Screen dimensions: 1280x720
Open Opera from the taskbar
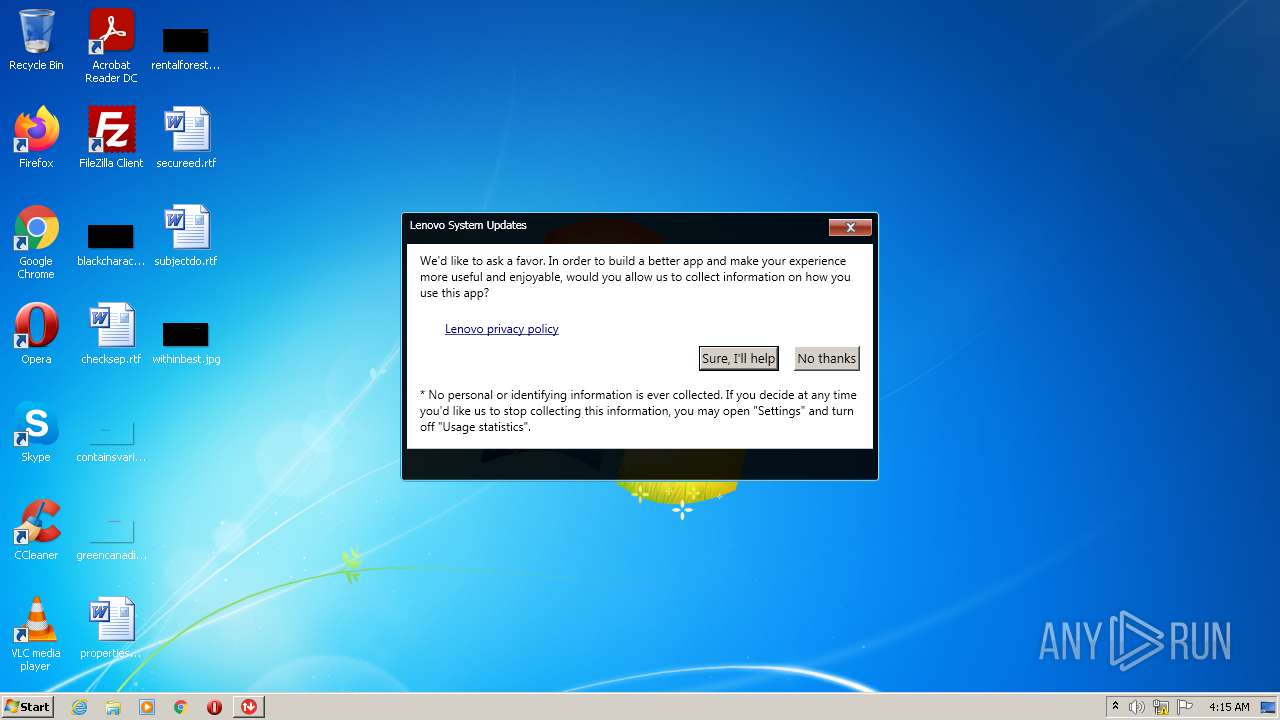214,707
